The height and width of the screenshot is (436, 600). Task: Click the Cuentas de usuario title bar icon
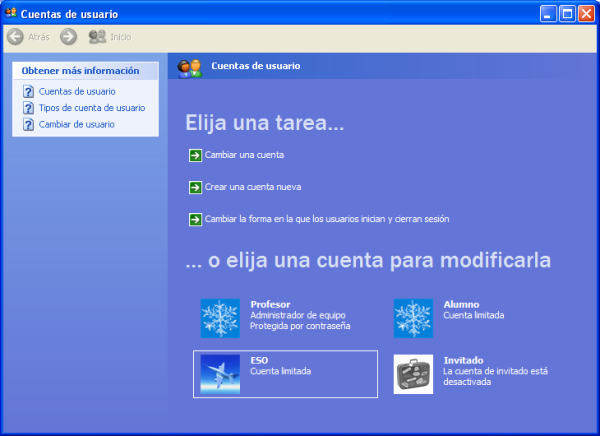pos(11,14)
